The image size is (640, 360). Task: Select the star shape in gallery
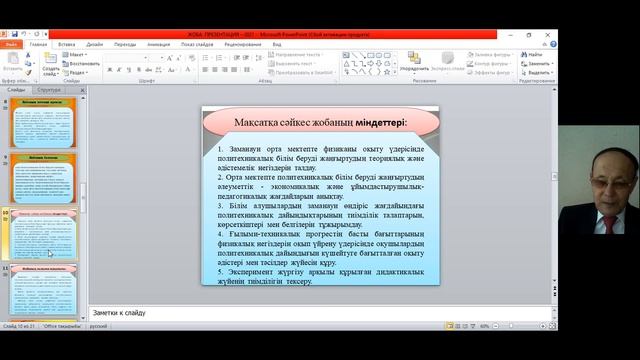point(387,72)
